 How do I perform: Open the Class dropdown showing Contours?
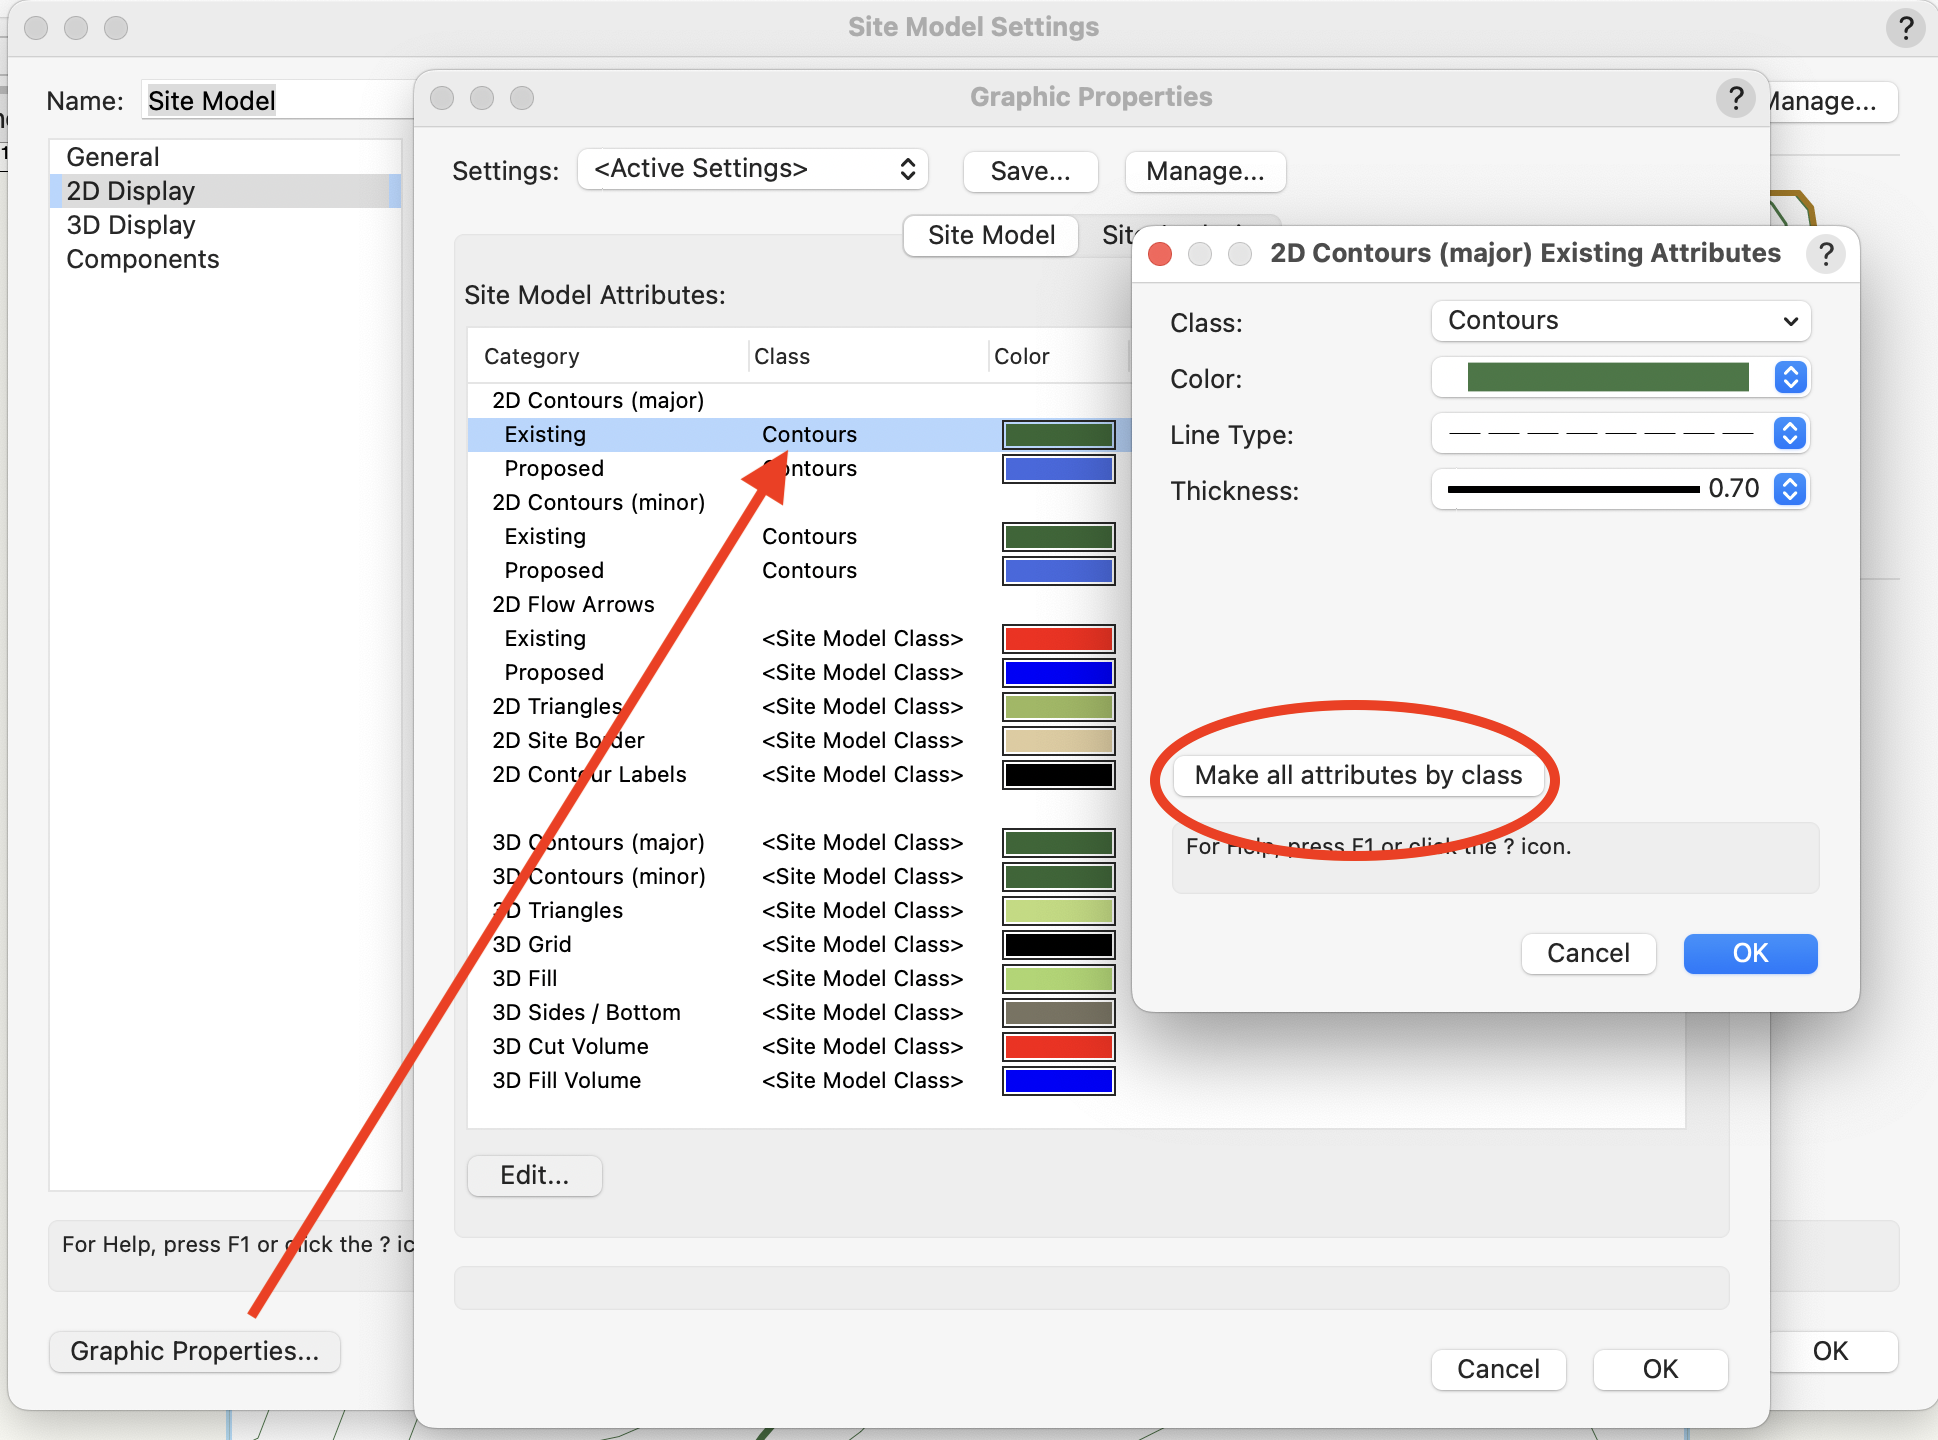[1620, 321]
